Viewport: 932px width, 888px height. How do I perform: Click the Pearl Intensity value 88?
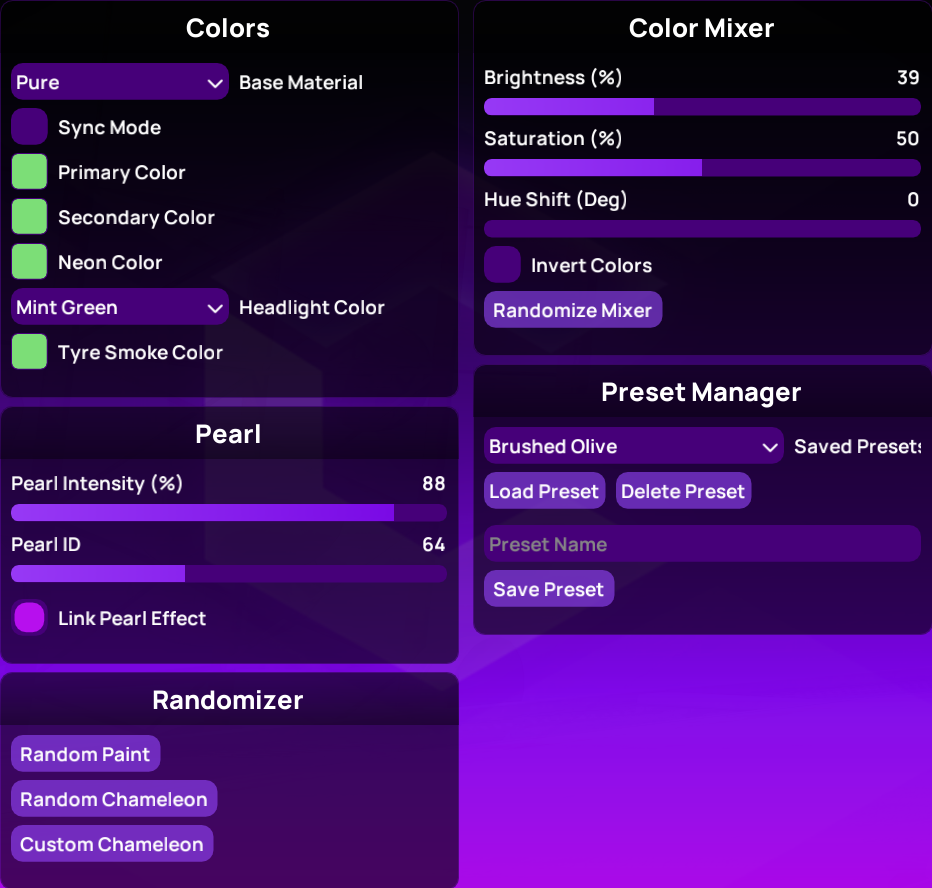coord(434,483)
